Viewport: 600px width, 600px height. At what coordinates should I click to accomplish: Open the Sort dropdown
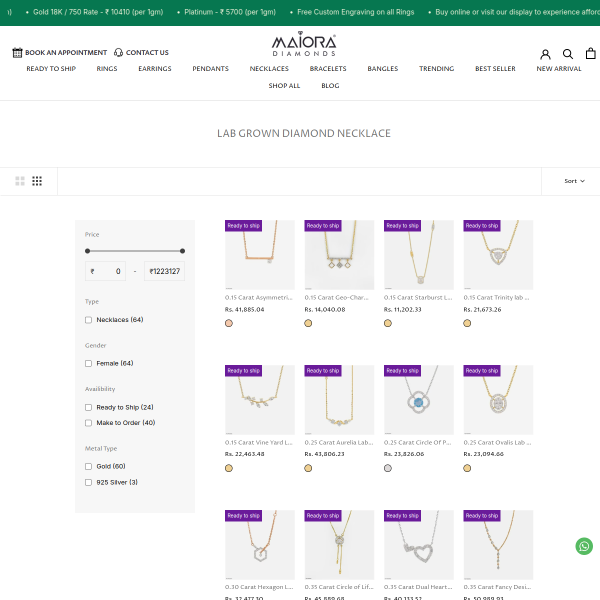click(574, 181)
